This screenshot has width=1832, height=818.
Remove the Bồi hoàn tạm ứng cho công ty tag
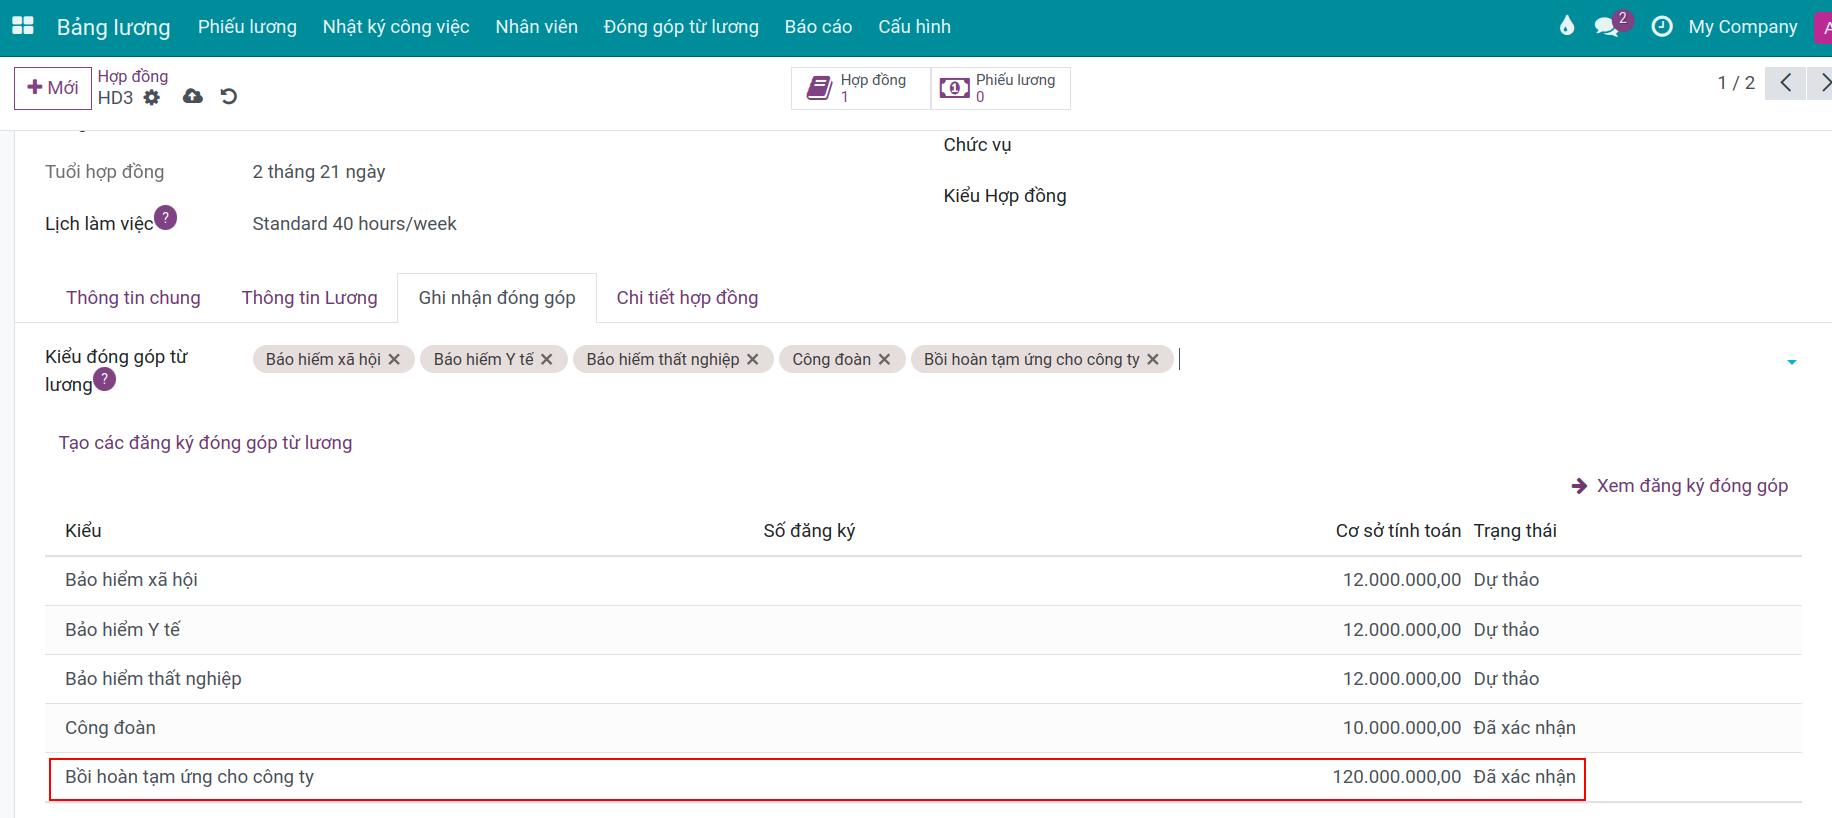pos(1153,359)
